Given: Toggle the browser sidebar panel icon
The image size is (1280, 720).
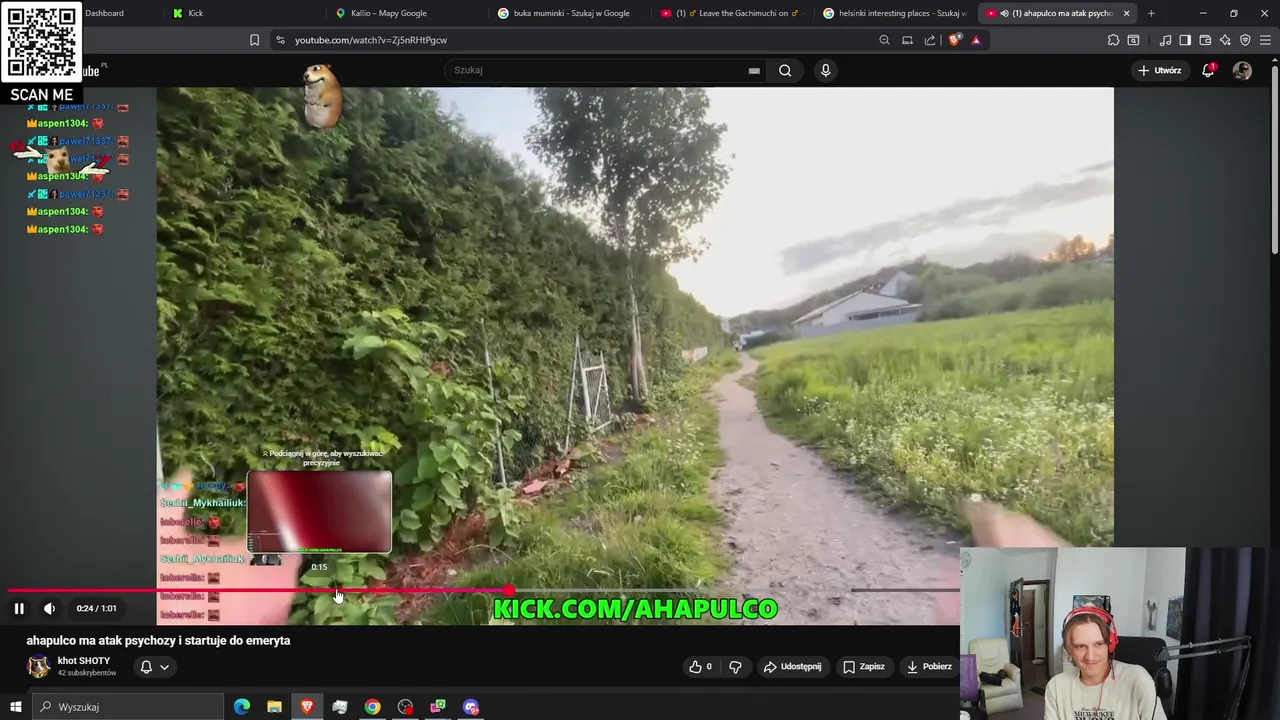Looking at the screenshot, I should pos(1185,40).
